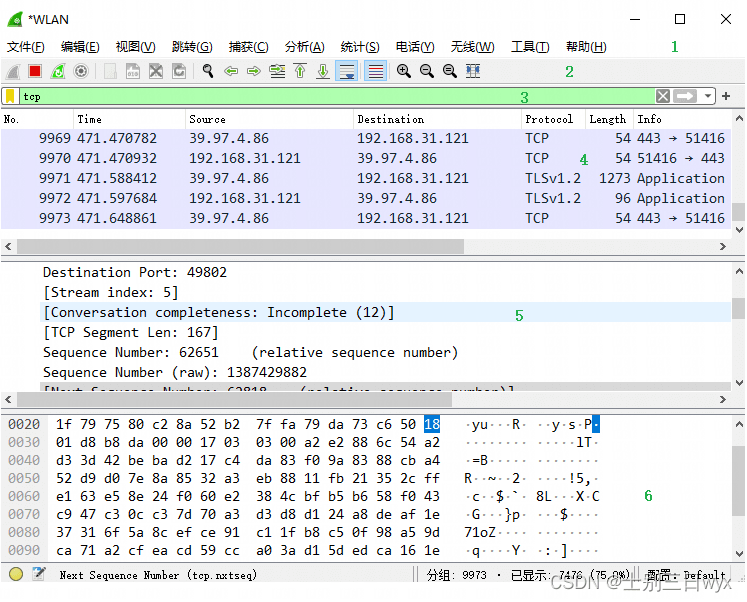This screenshot has height=602, width=747.
Task: Sort packets by Info column
Action: [682, 119]
